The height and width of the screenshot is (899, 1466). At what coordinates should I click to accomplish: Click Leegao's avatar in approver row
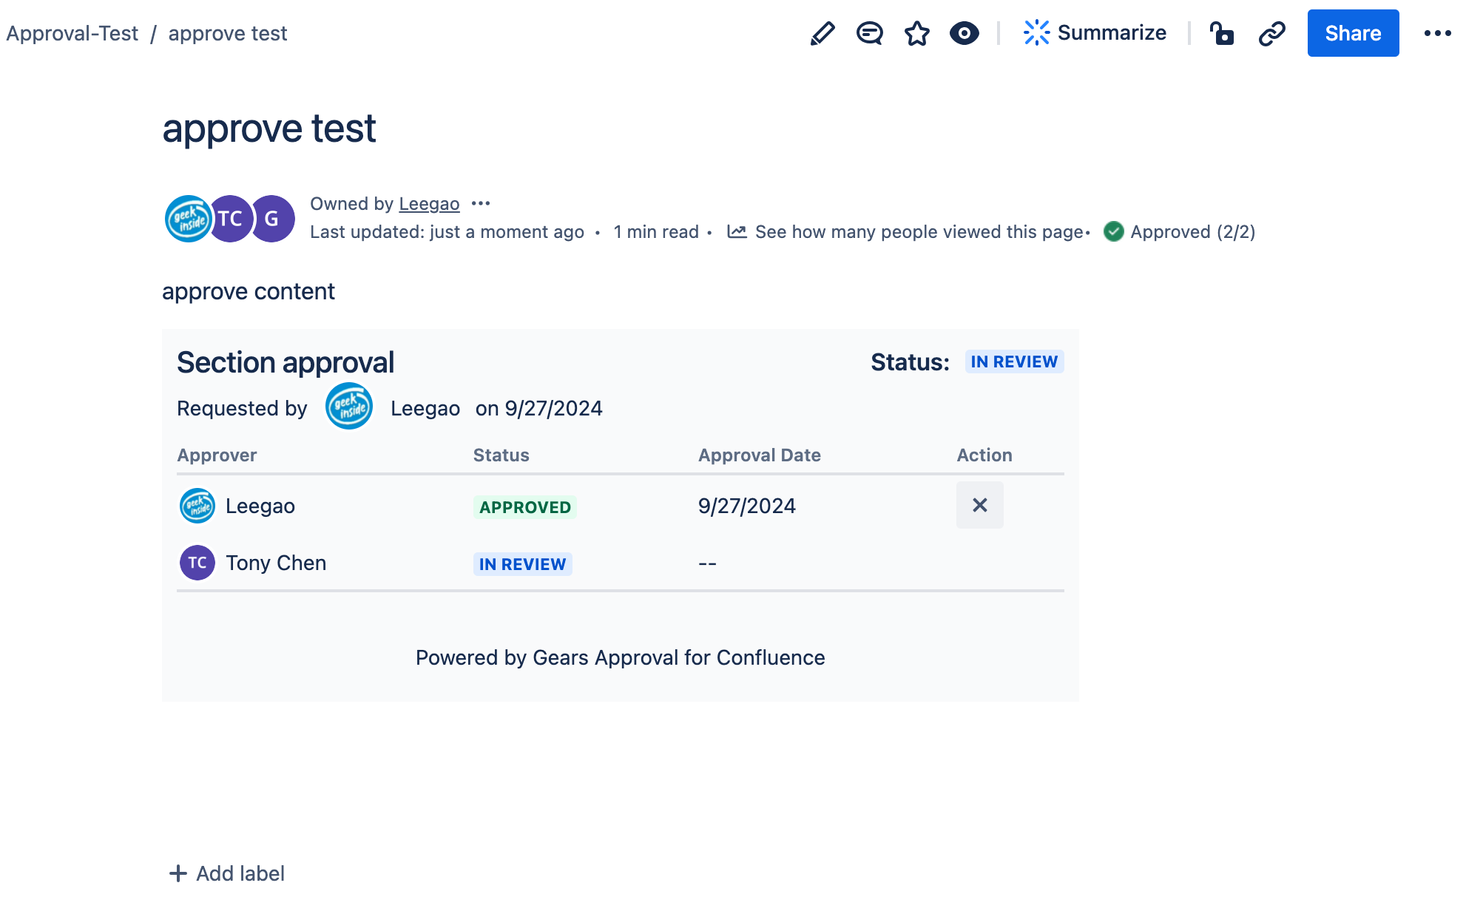197,506
